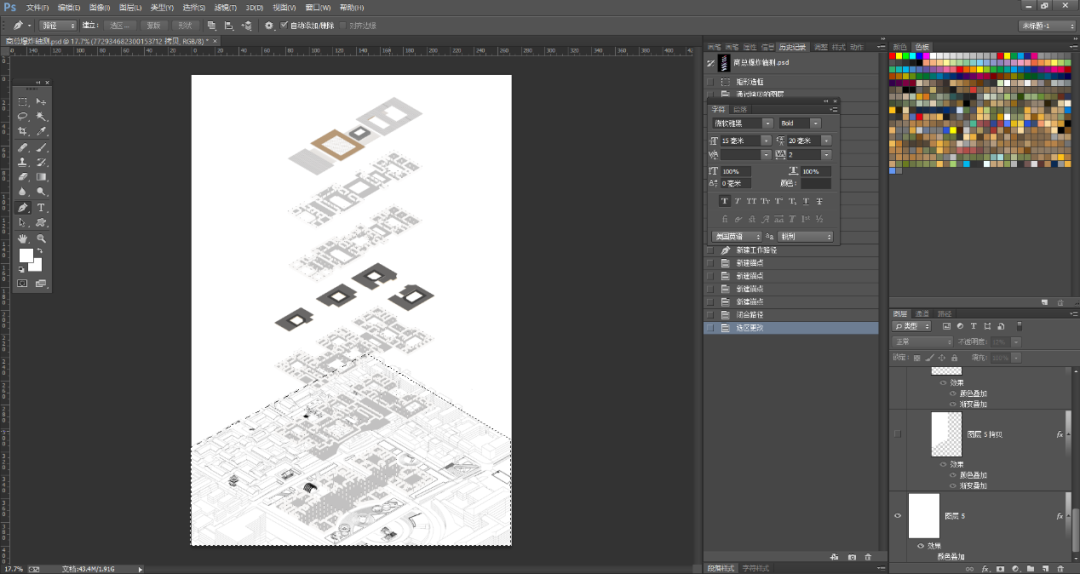The width and height of the screenshot is (1080, 574).
Task: Open the Character panel 颜色 swatch
Action: pyautogui.click(x=816, y=184)
